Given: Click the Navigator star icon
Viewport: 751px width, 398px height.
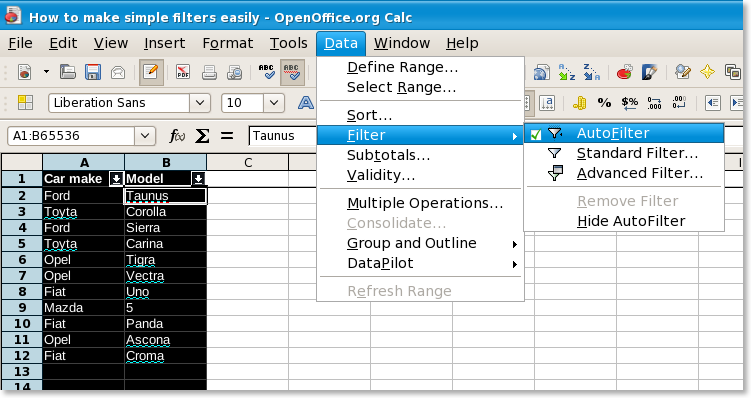Looking at the screenshot, I should click(x=707, y=72).
